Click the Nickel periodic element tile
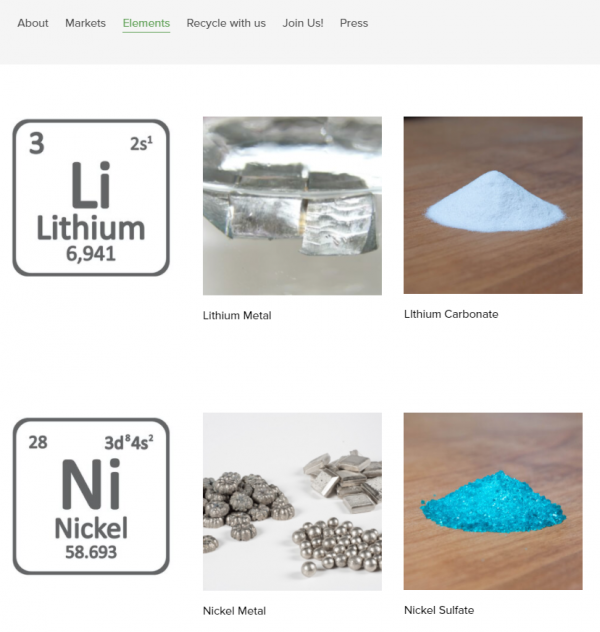The width and height of the screenshot is (600, 632). click(91, 496)
